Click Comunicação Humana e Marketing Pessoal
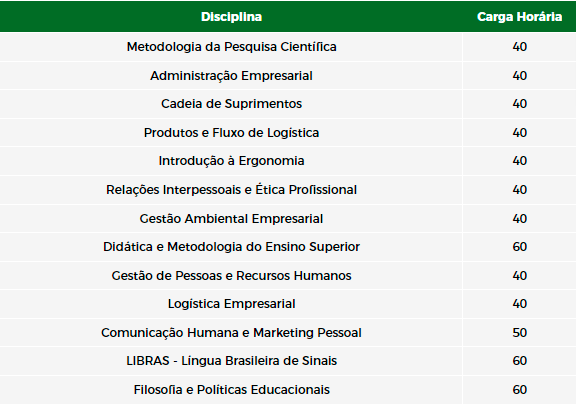The width and height of the screenshot is (576, 405). 231,333
